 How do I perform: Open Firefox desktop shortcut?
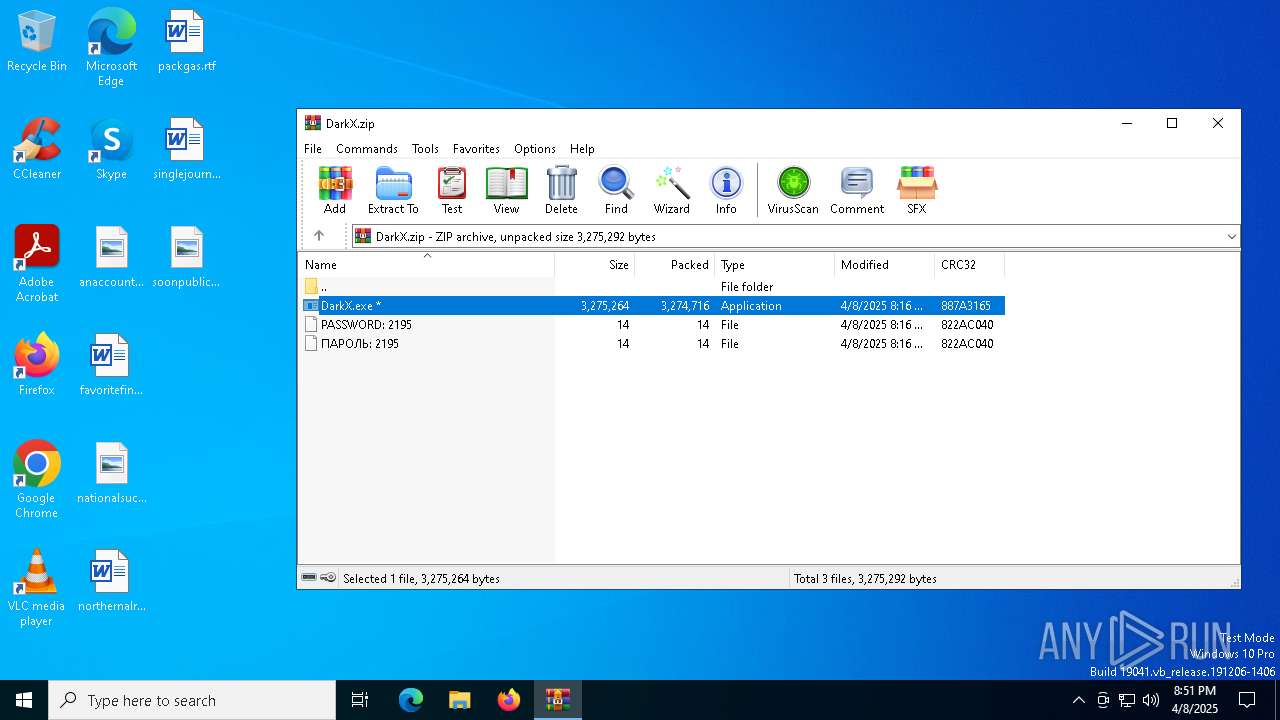pos(37,365)
